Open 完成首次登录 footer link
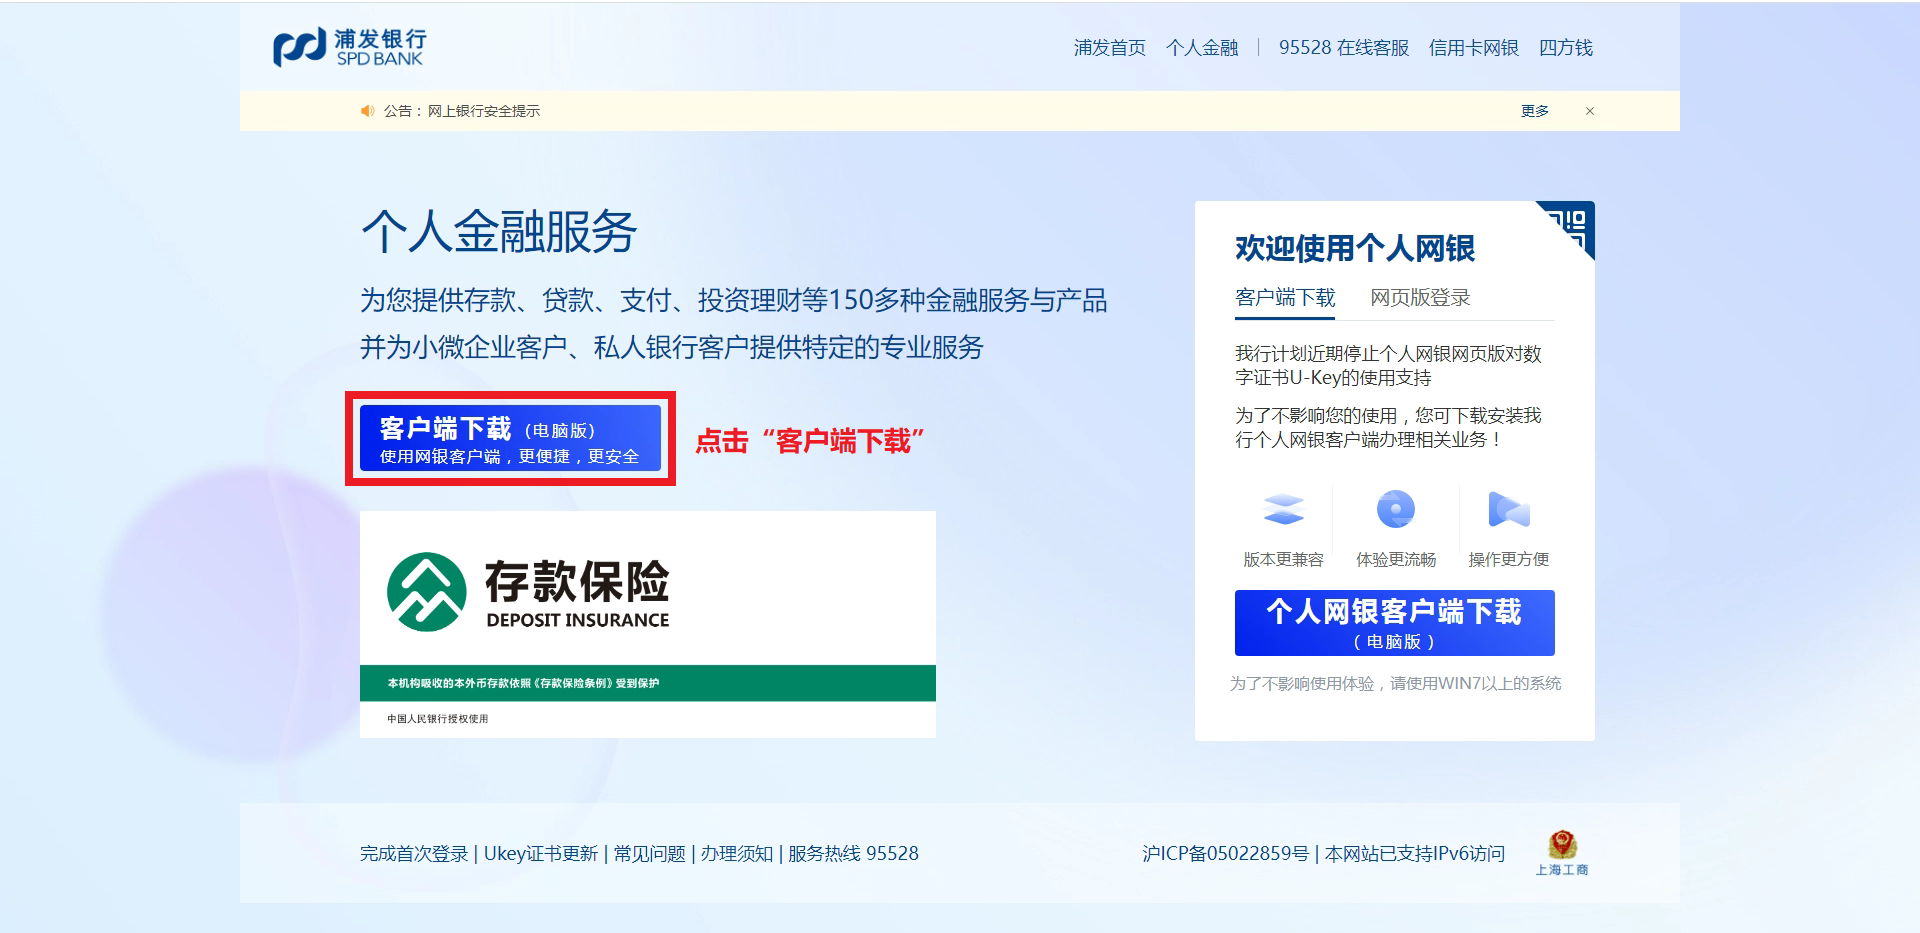This screenshot has height=933, width=1920. coord(414,854)
